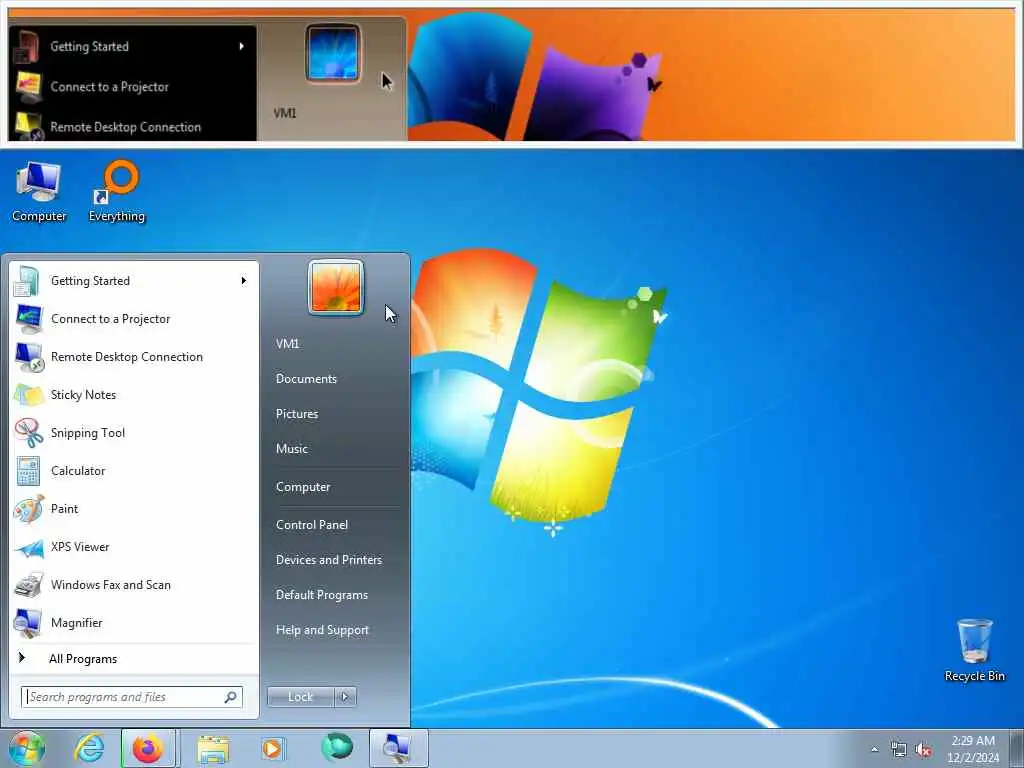The height and width of the screenshot is (768, 1024).
Task: Click the docked Magnifier lens view
Action: point(512,74)
